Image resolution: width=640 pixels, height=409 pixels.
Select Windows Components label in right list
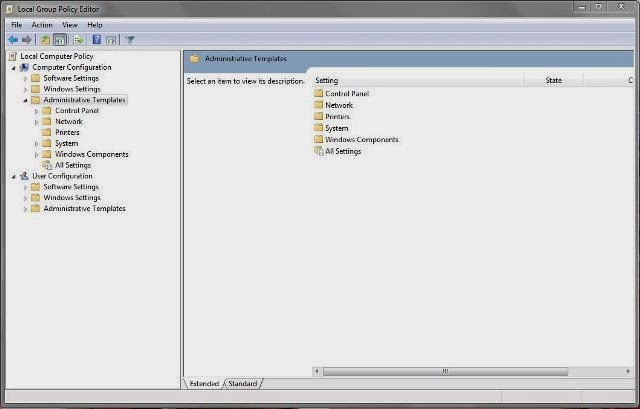tap(362, 140)
